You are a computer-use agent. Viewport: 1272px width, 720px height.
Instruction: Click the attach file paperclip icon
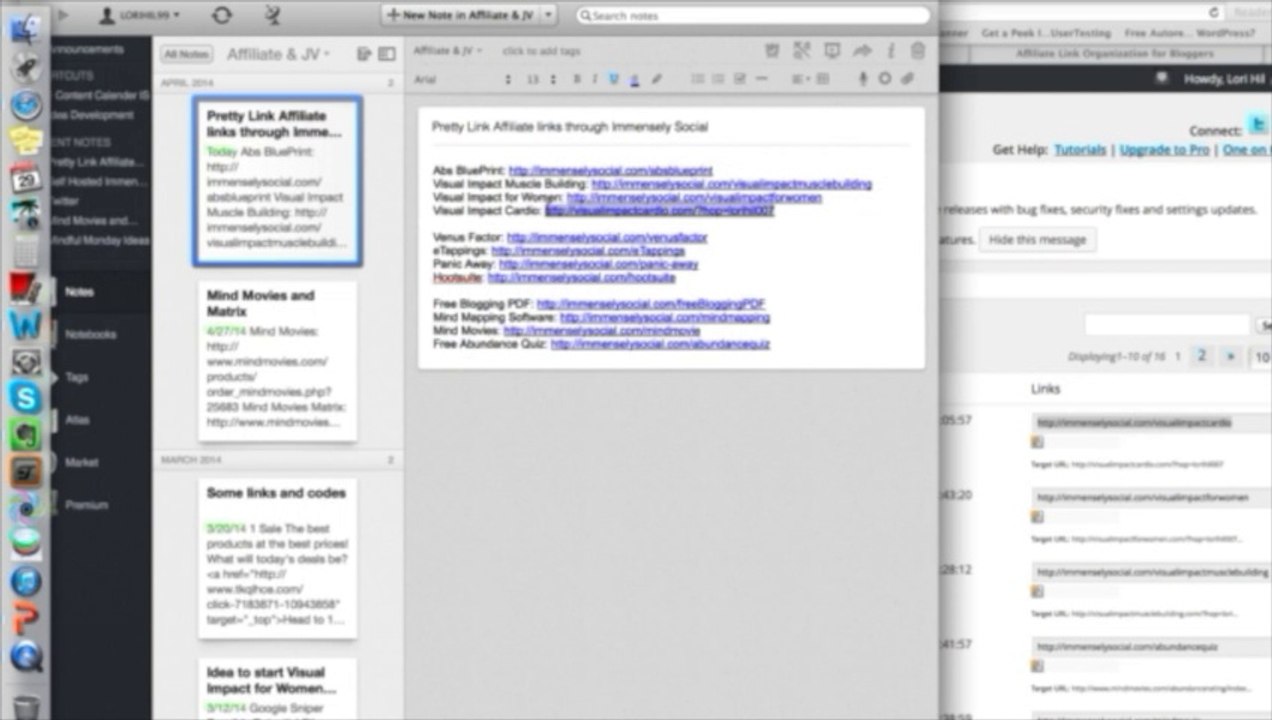pyautogui.click(x=908, y=79)
